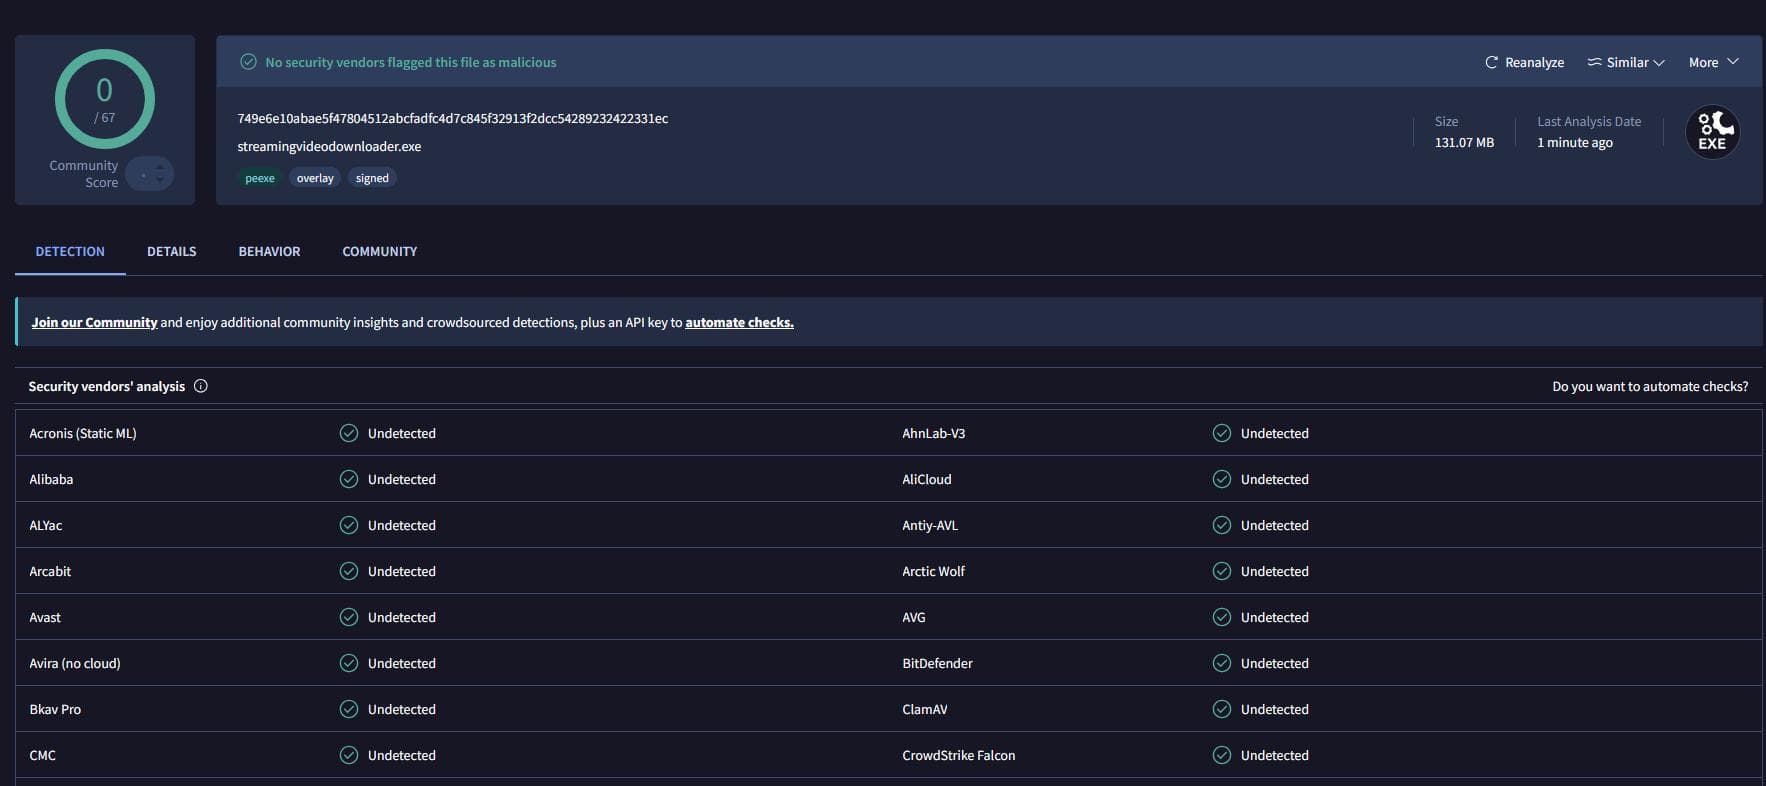Click the check icon in the BitDefender row

point(1222,663)
